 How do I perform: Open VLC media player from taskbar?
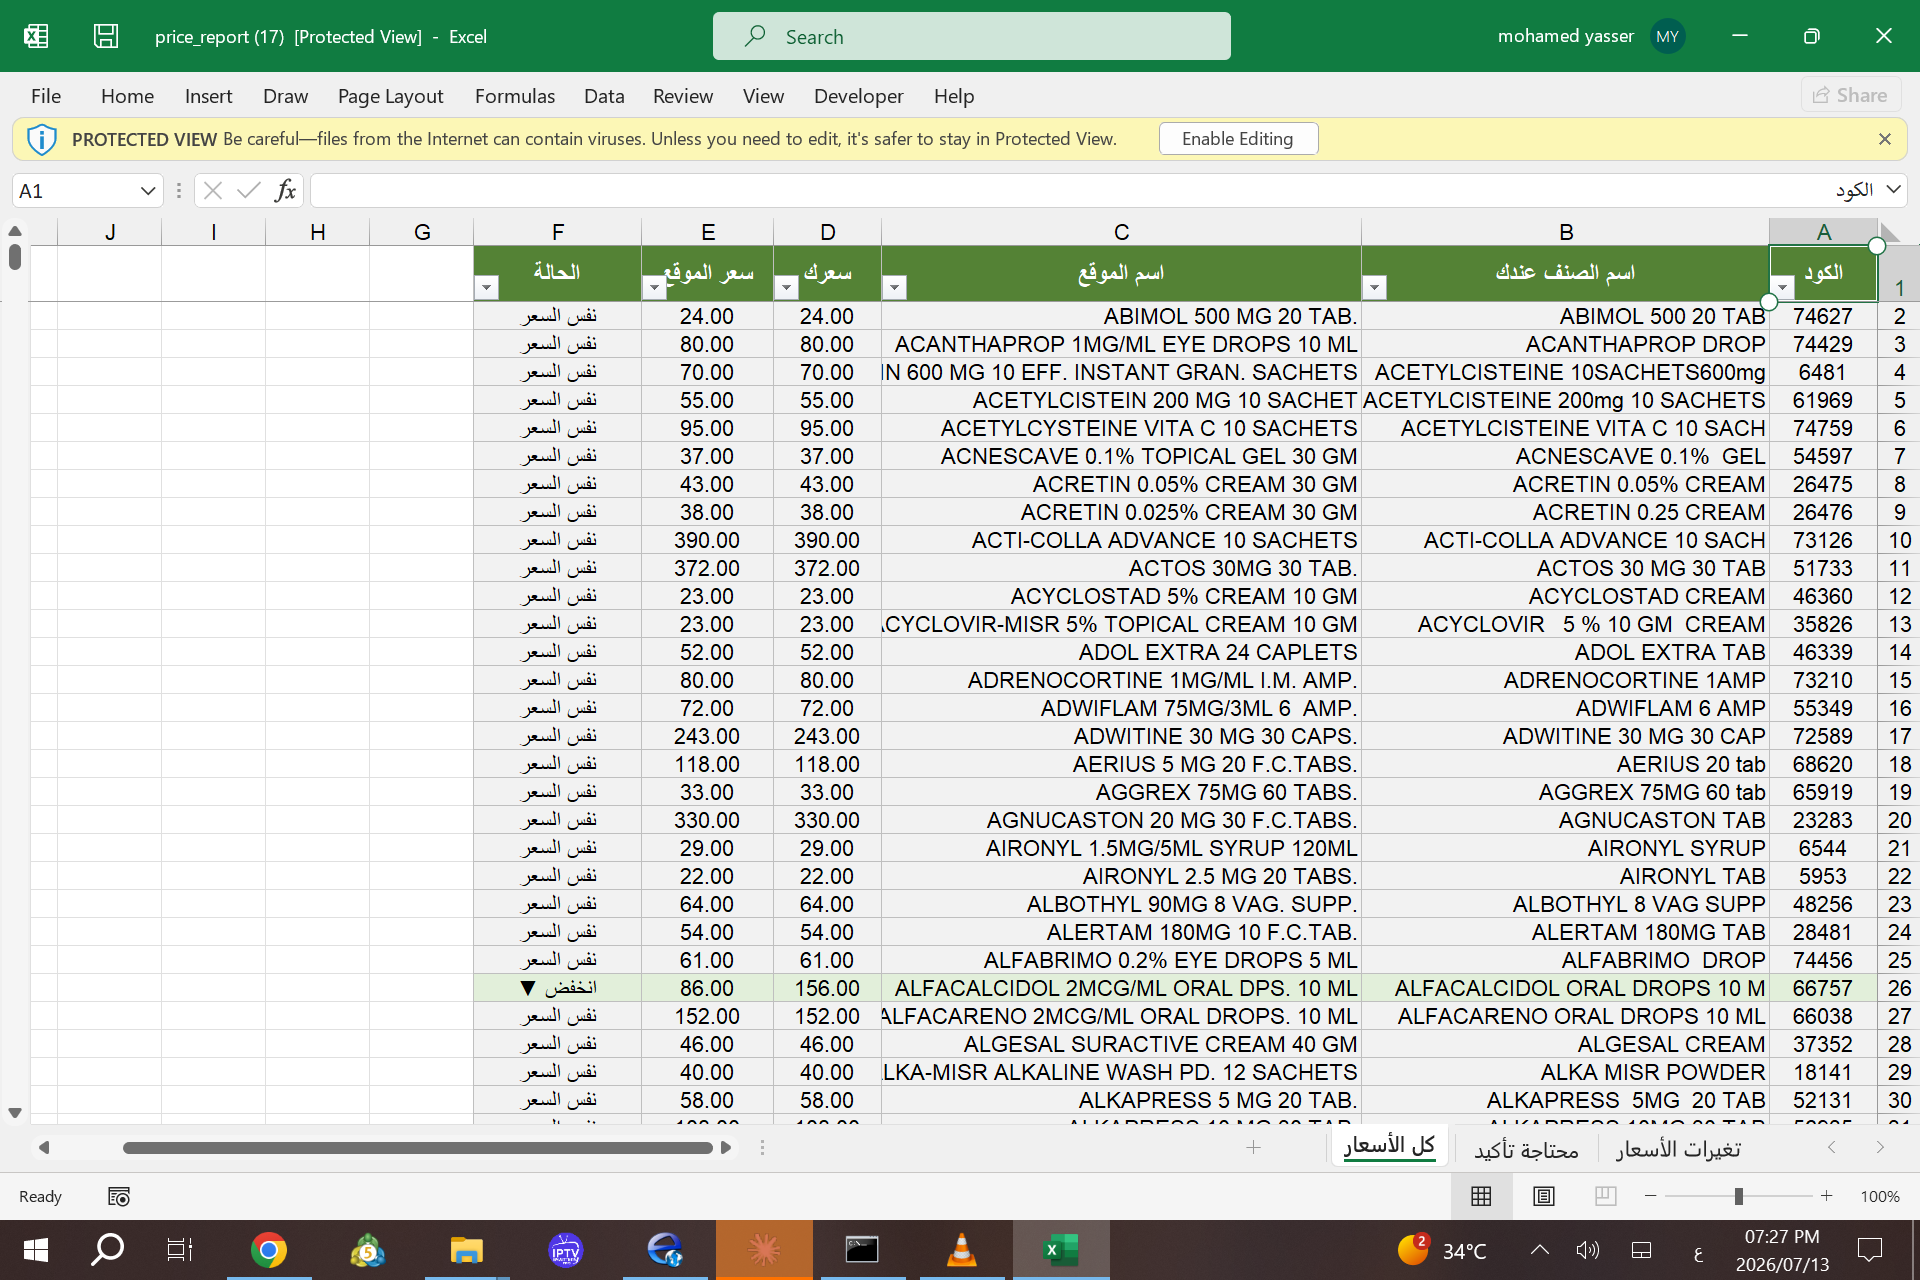961,1250
